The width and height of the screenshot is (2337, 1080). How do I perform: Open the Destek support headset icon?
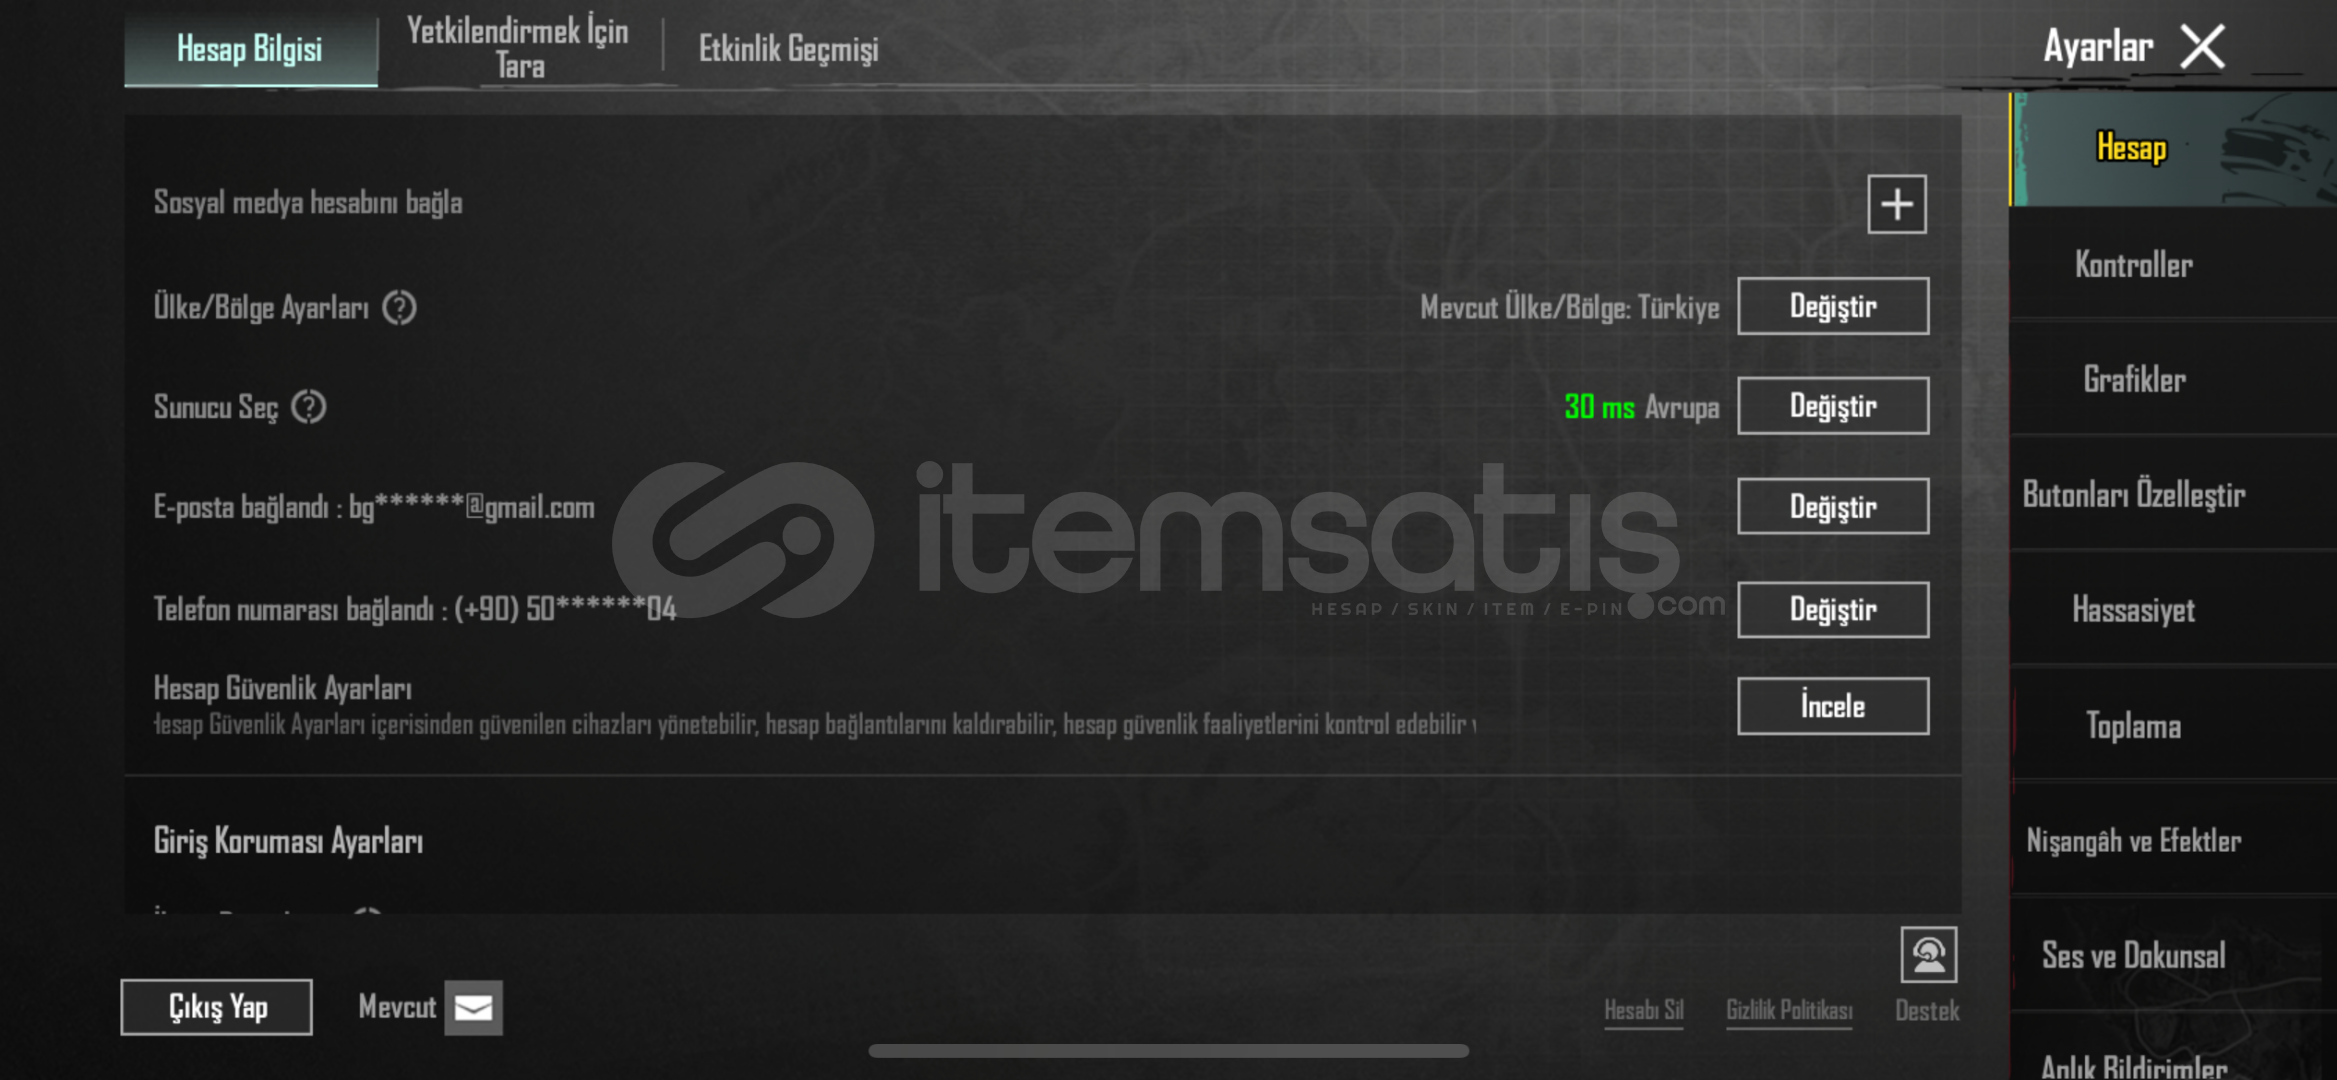pyautogui.click(x=1928, y=955)
